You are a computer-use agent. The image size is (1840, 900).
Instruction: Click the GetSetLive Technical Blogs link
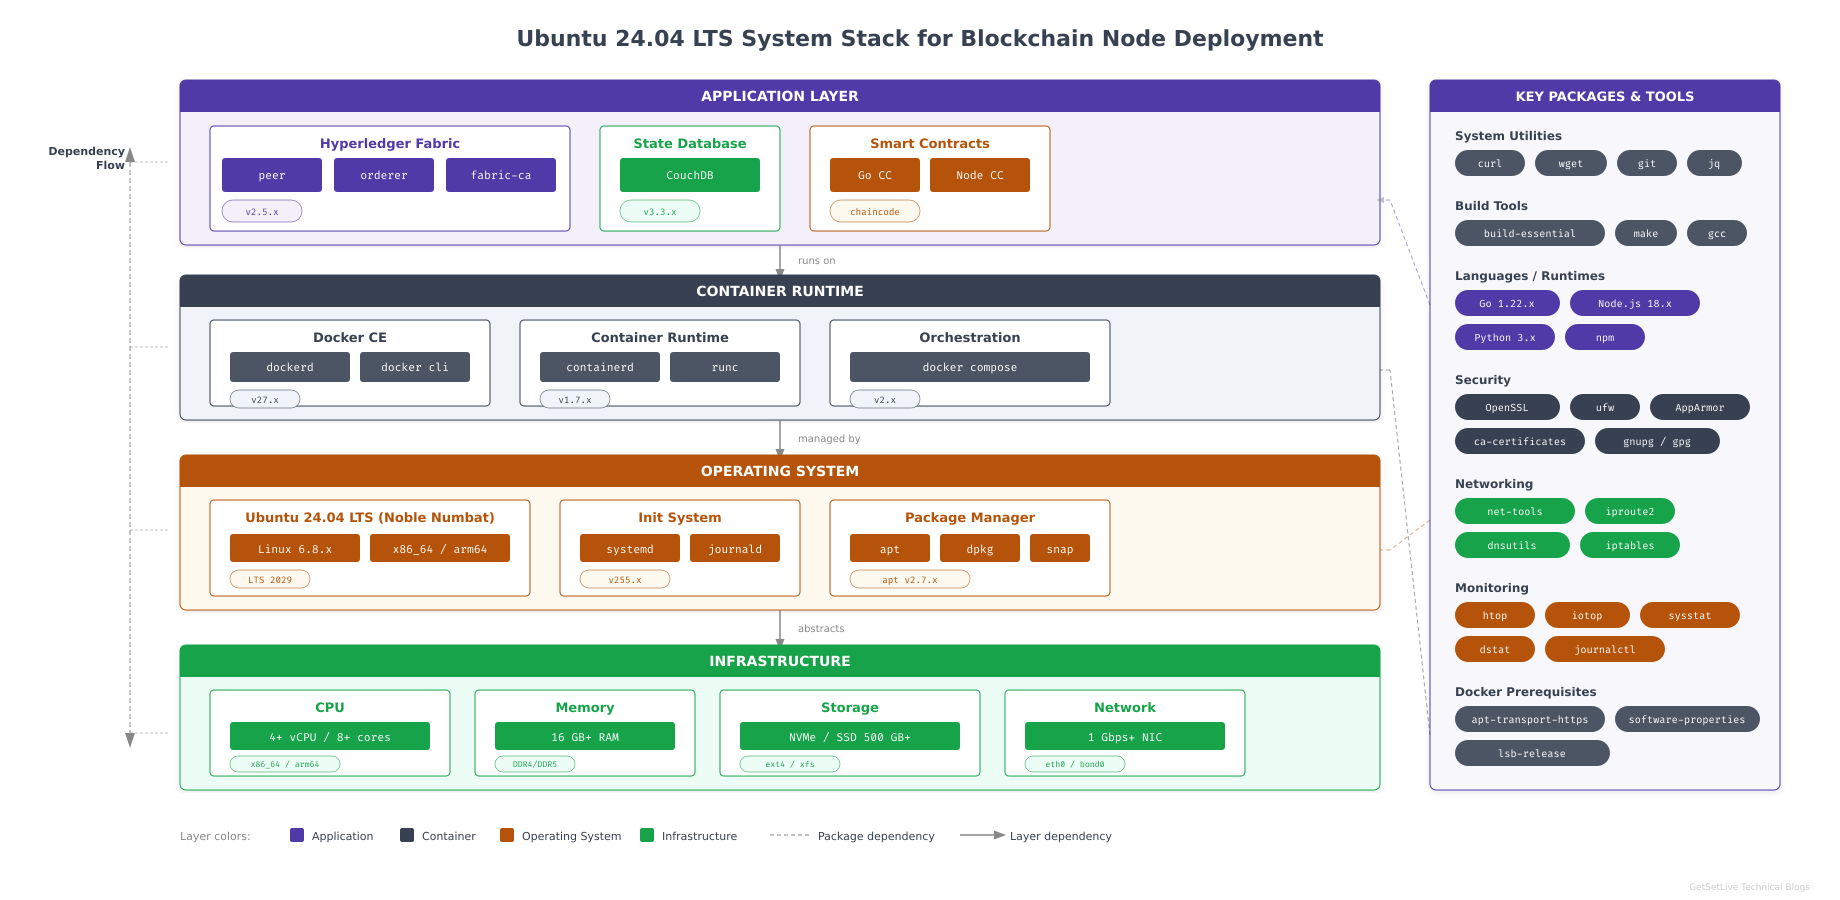1748,886
